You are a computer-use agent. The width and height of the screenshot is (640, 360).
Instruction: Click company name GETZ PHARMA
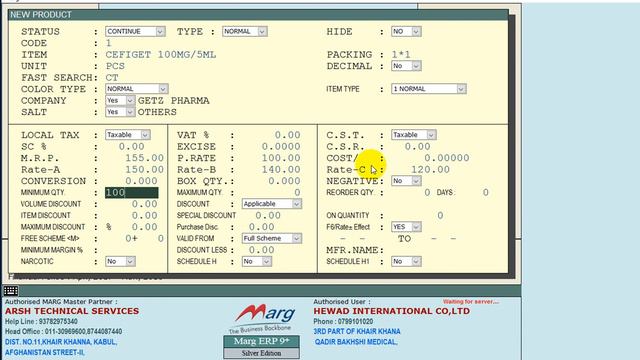173,100
